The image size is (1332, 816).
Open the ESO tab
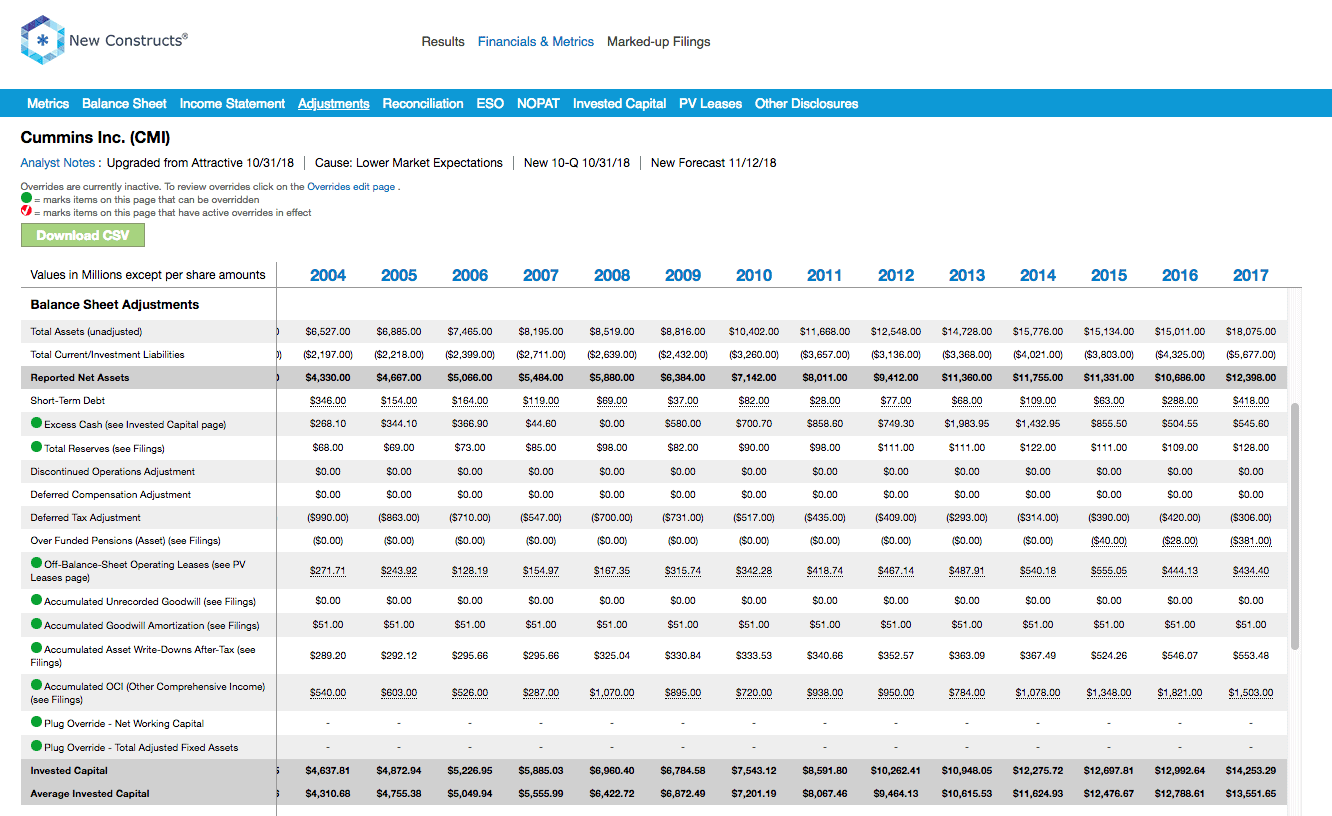coord(490,103)
